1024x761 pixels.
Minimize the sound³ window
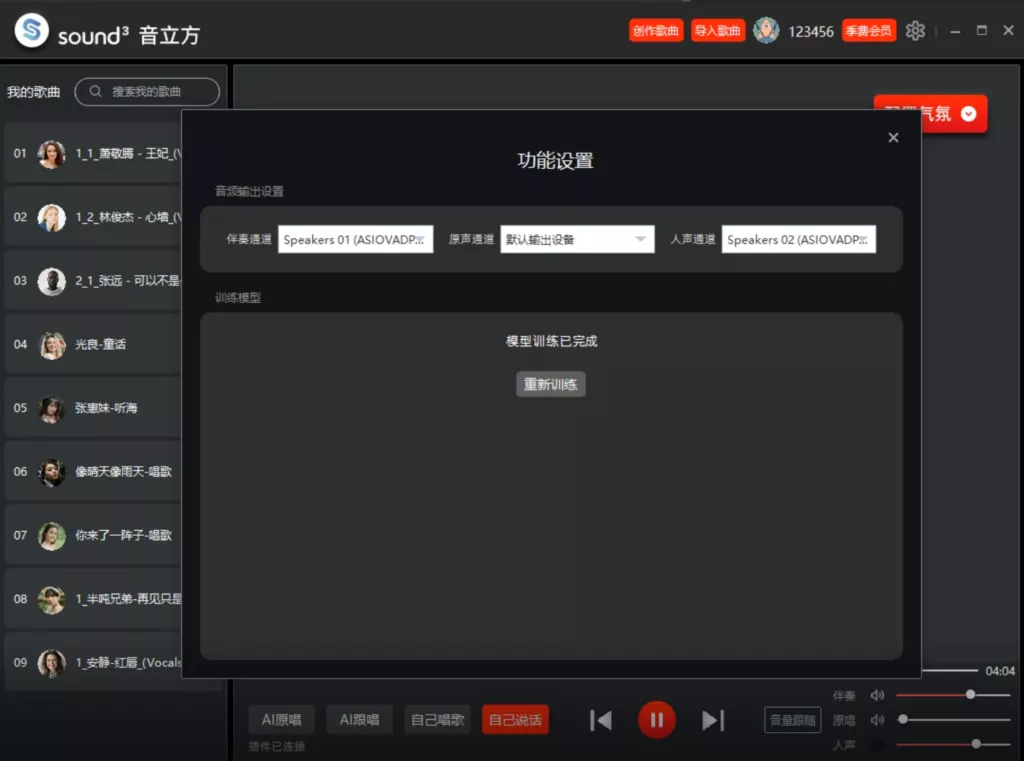pyautogui.click(x=955, y=31)
